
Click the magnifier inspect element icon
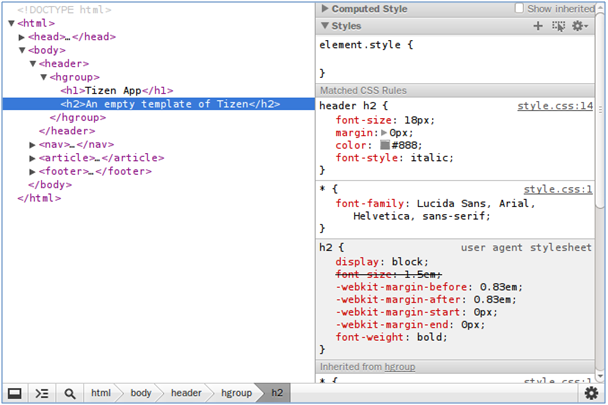(x=69, y=393)
